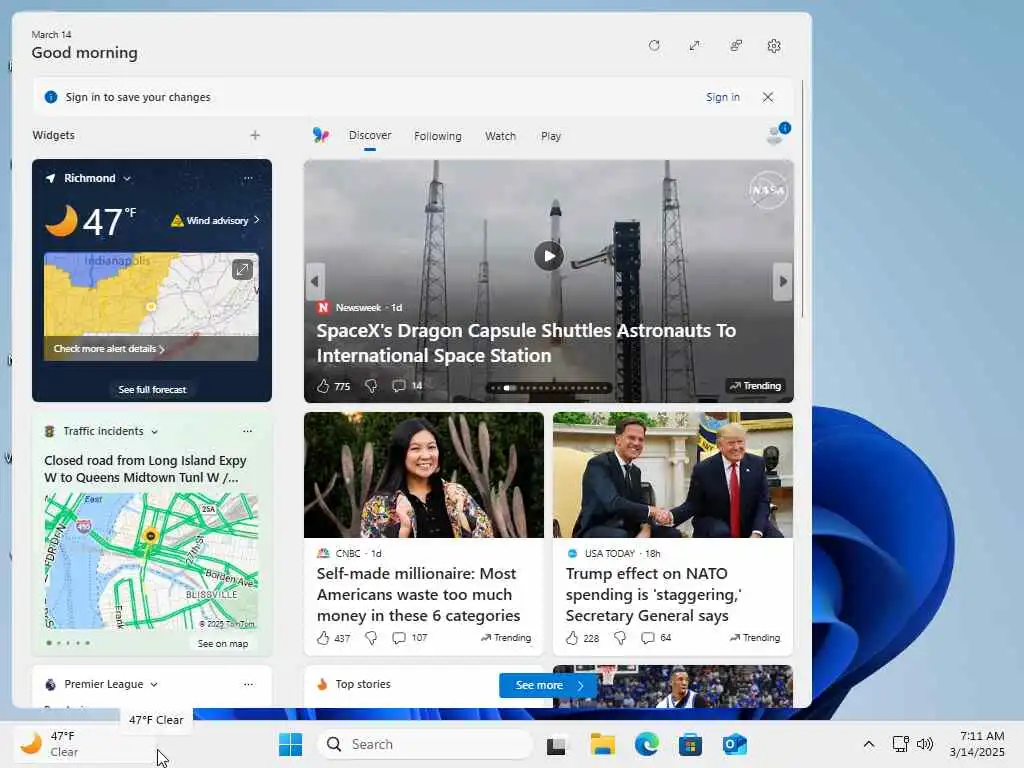Dislike the Self-made millionaire article
Image resolution: width=1024 pixels, height=768 pixels.
371,638
